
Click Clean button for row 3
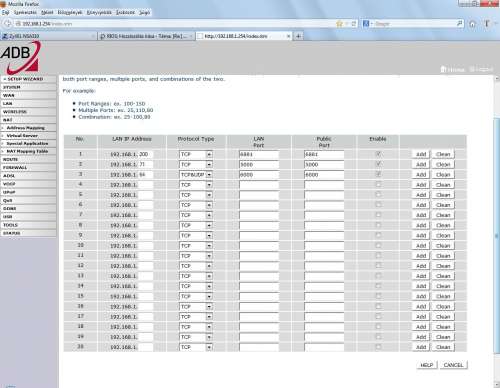(443, 175)
